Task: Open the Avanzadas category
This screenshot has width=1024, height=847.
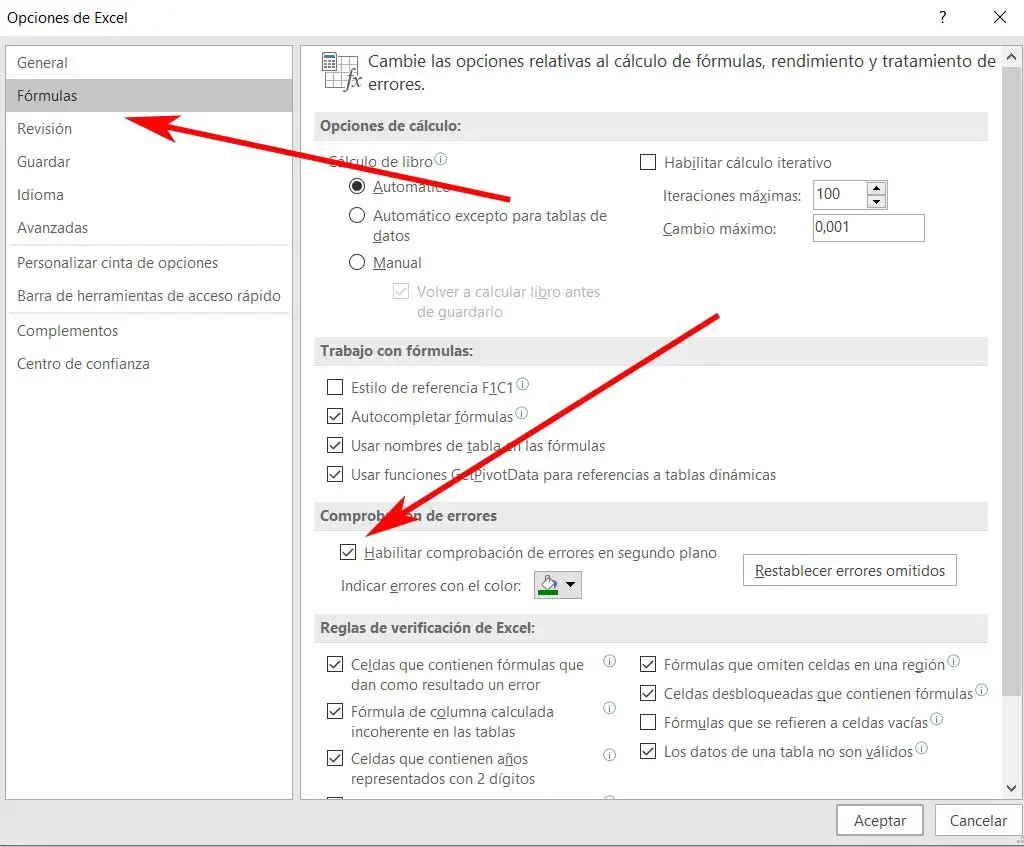Action: click(x=149, y=227)
